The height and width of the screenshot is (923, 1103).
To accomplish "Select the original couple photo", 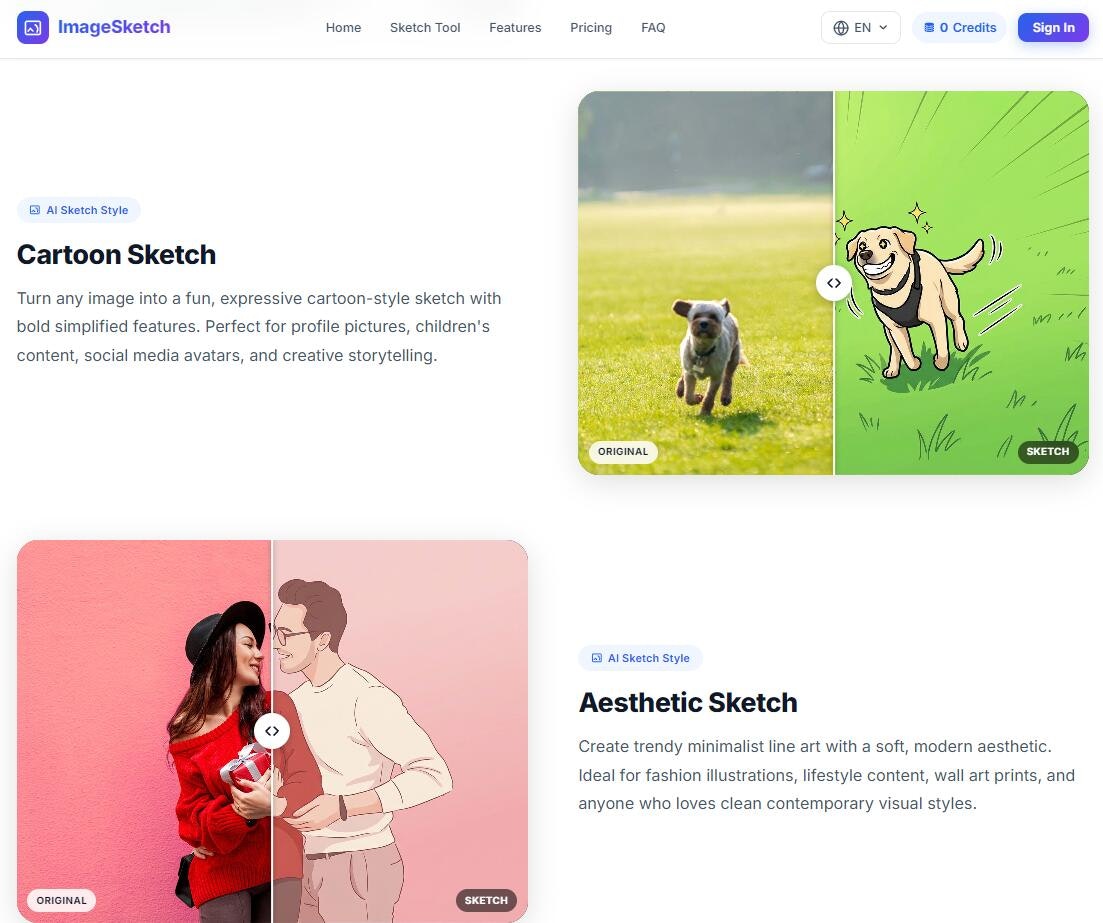I will pyautogui.click(x=144, y=732).
